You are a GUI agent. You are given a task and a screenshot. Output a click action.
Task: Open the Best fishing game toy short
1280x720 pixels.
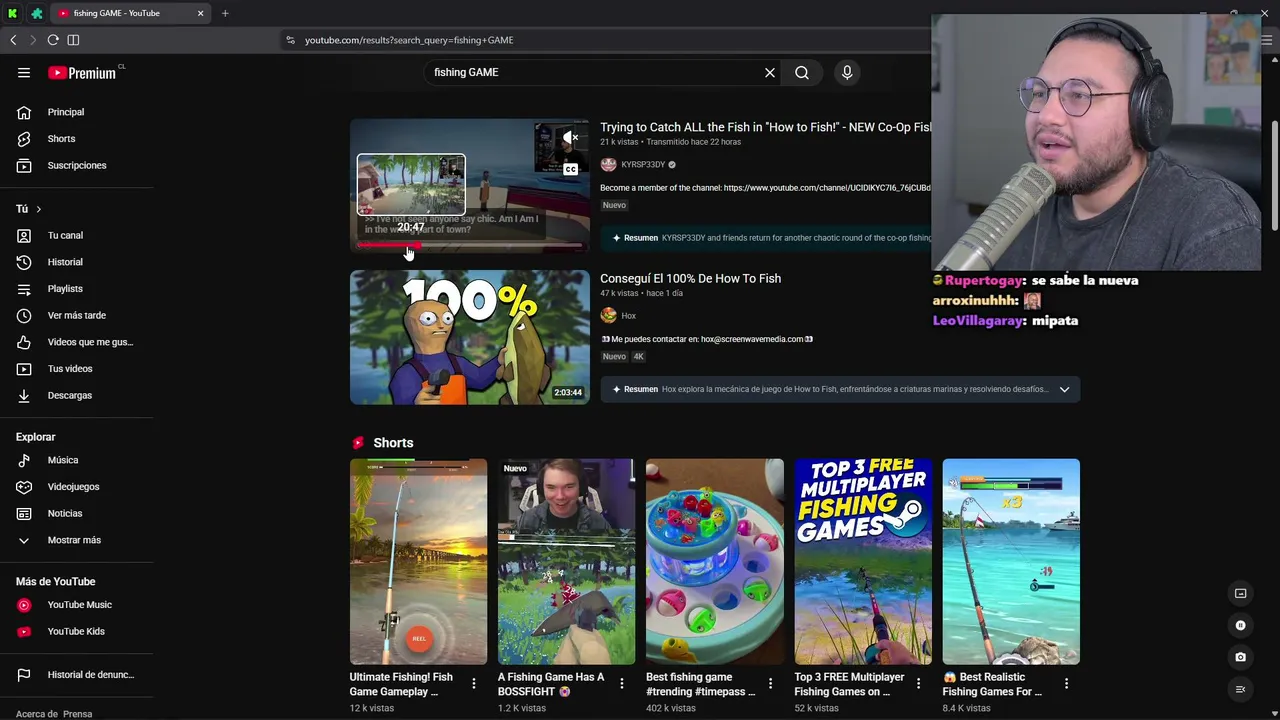pos(714,562)
